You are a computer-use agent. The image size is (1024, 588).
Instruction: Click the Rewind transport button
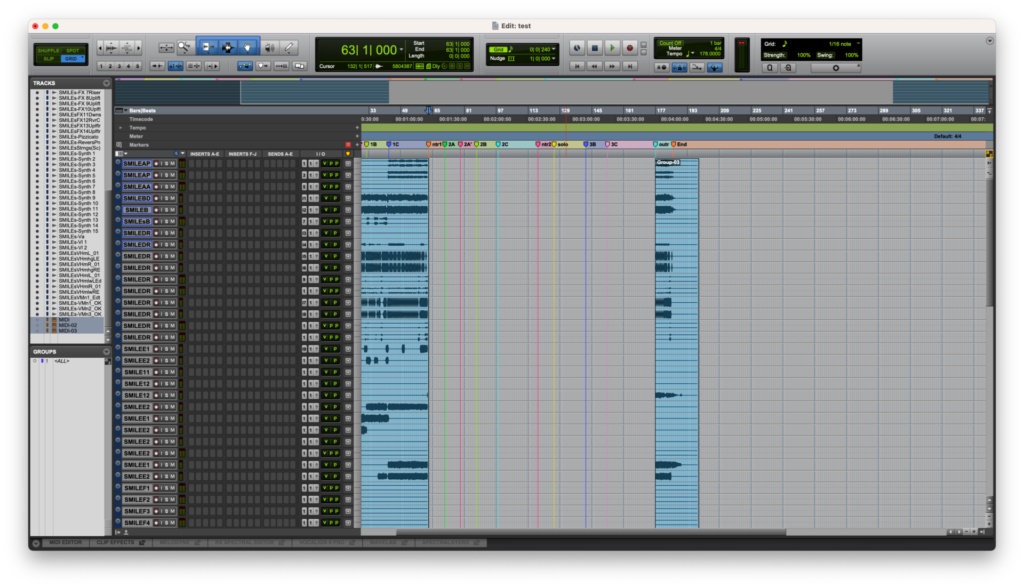click(594, 66)
